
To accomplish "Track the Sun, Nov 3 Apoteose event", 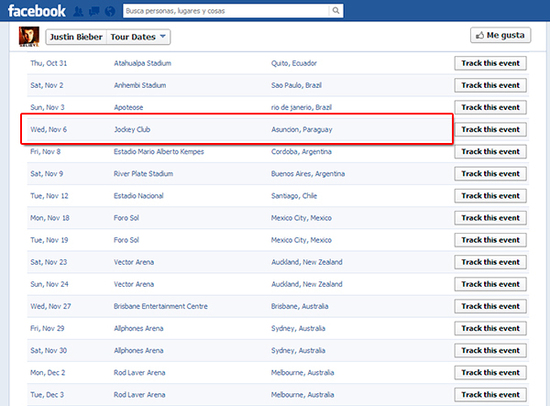I will coord(490,107).
